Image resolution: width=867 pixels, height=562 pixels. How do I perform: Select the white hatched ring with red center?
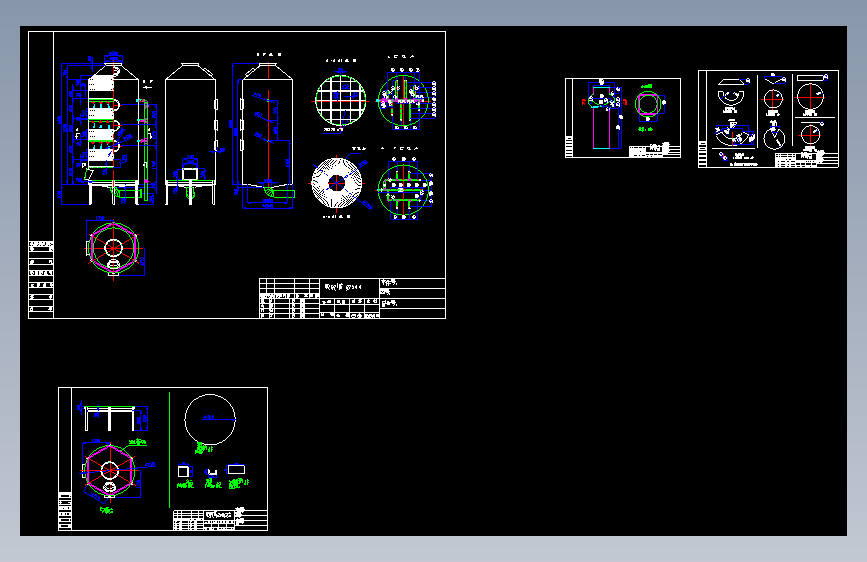pos(337,183)
